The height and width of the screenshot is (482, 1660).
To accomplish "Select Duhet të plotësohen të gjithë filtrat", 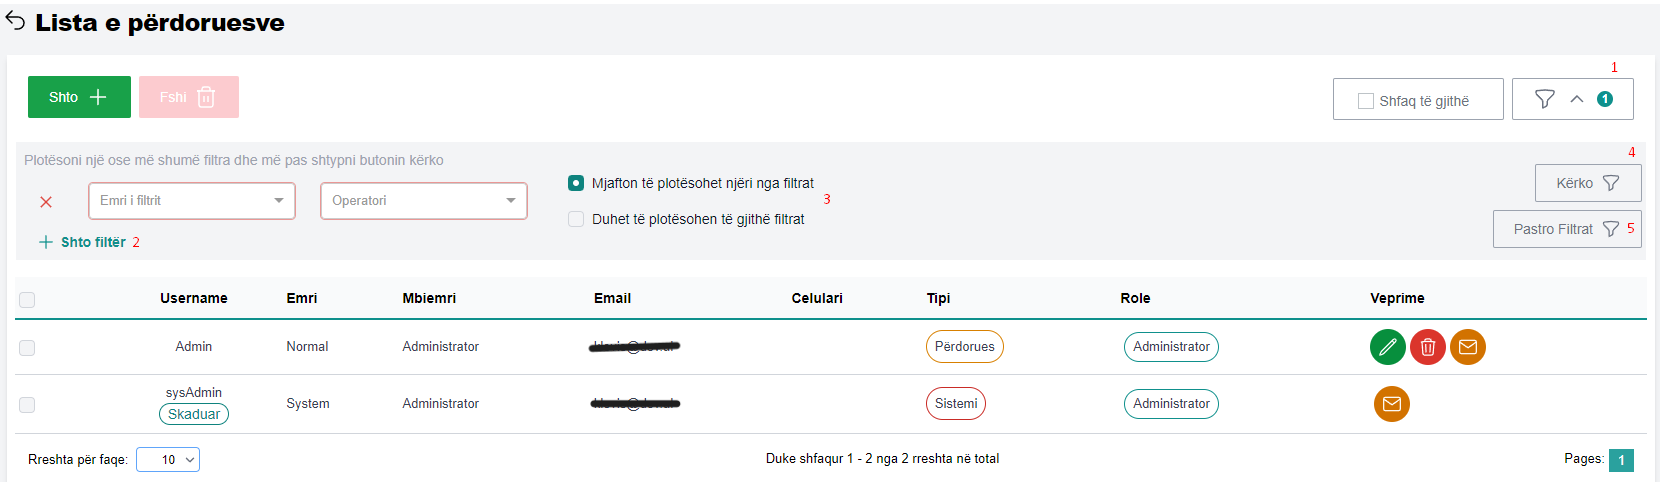I will coord(576,219).
